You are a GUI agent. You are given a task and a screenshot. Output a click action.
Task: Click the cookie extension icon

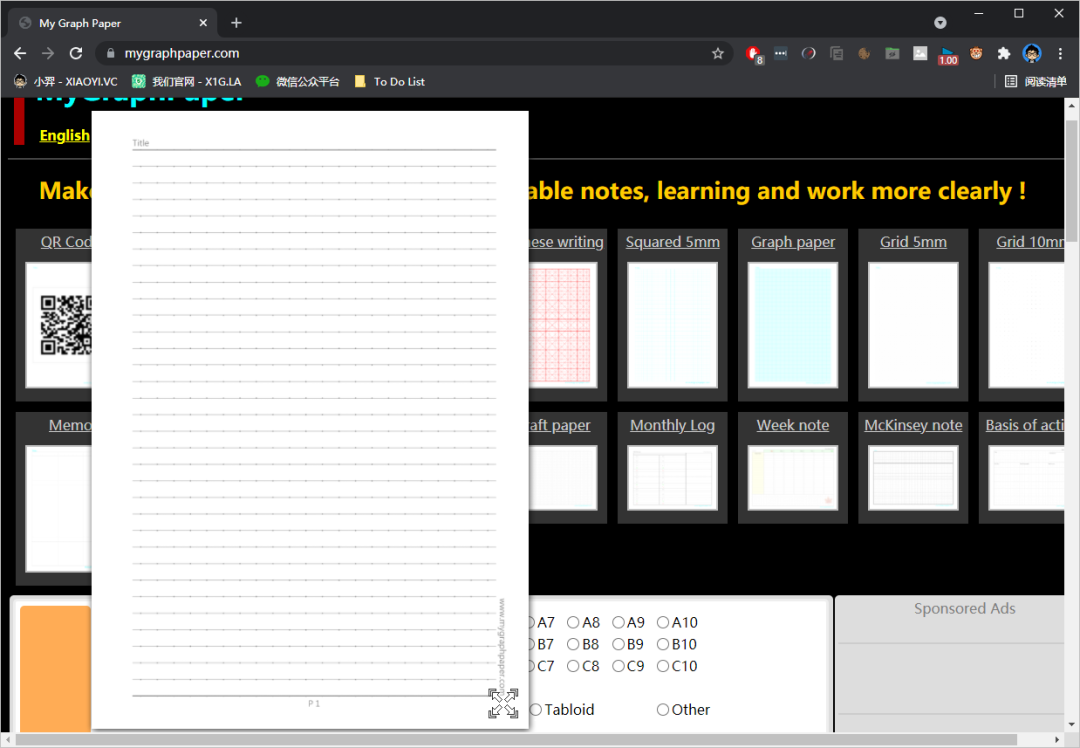[x=864, y=54]
